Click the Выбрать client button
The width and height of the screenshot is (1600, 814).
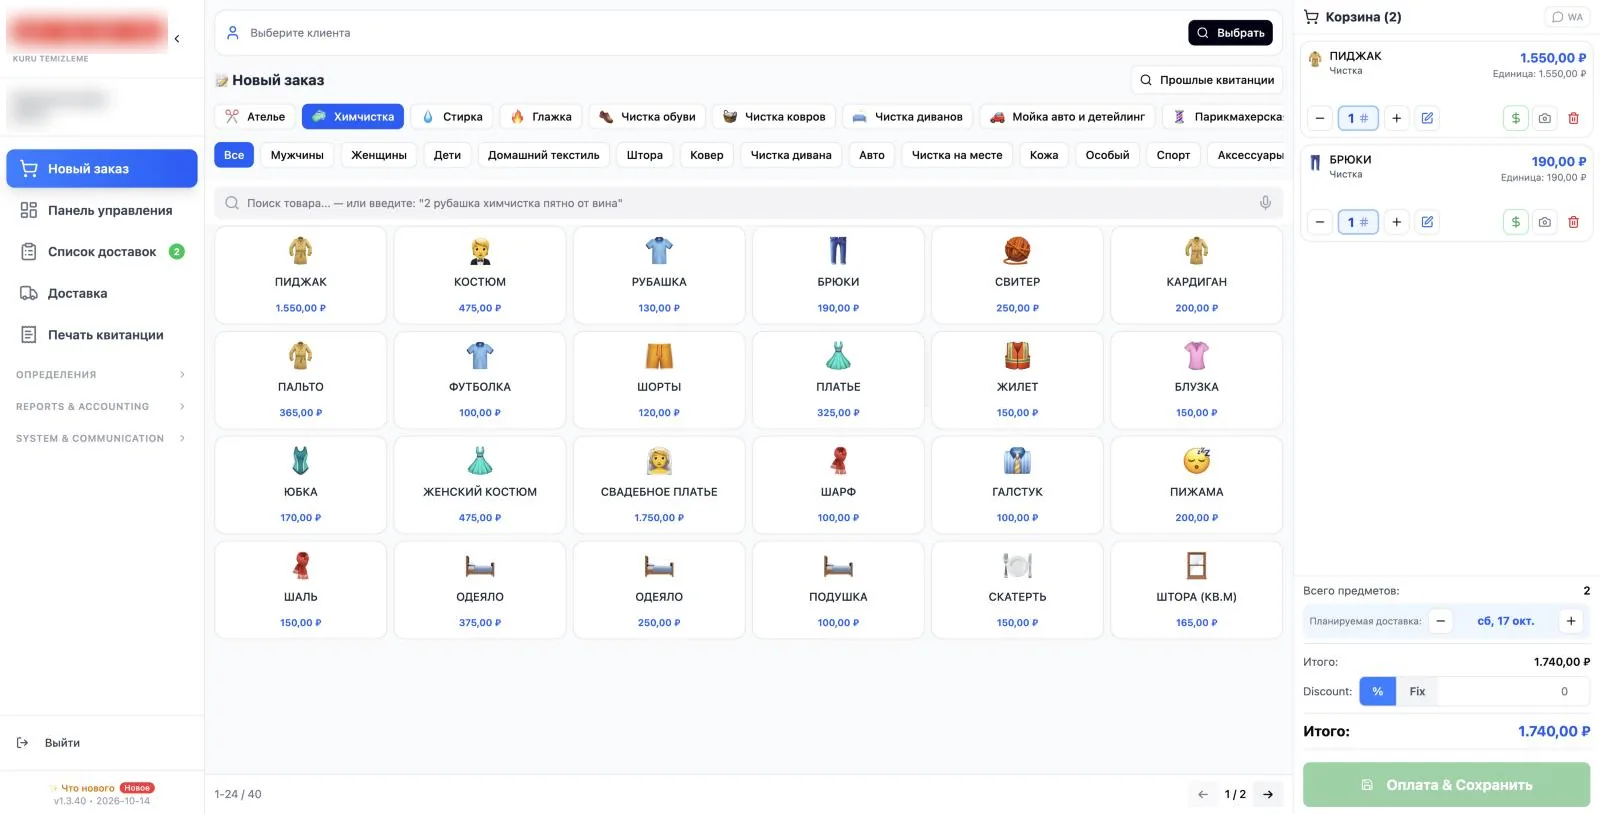(x=1230, y=33)
